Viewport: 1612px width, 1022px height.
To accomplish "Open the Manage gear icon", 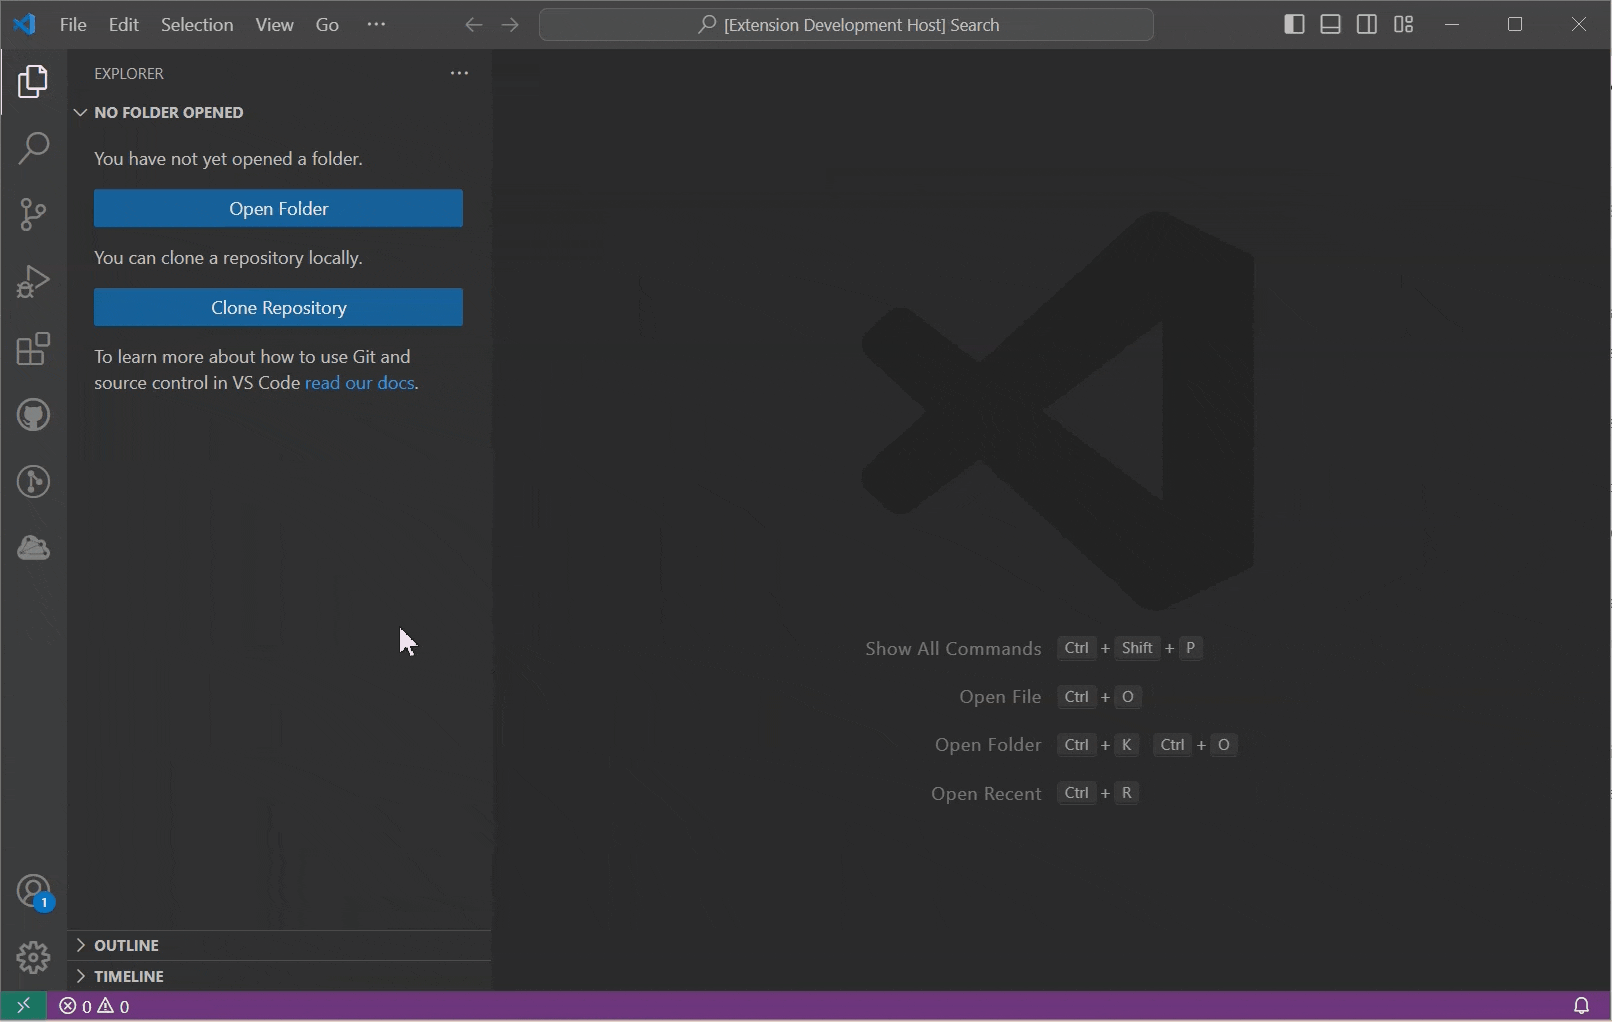I will click(33, 957).
